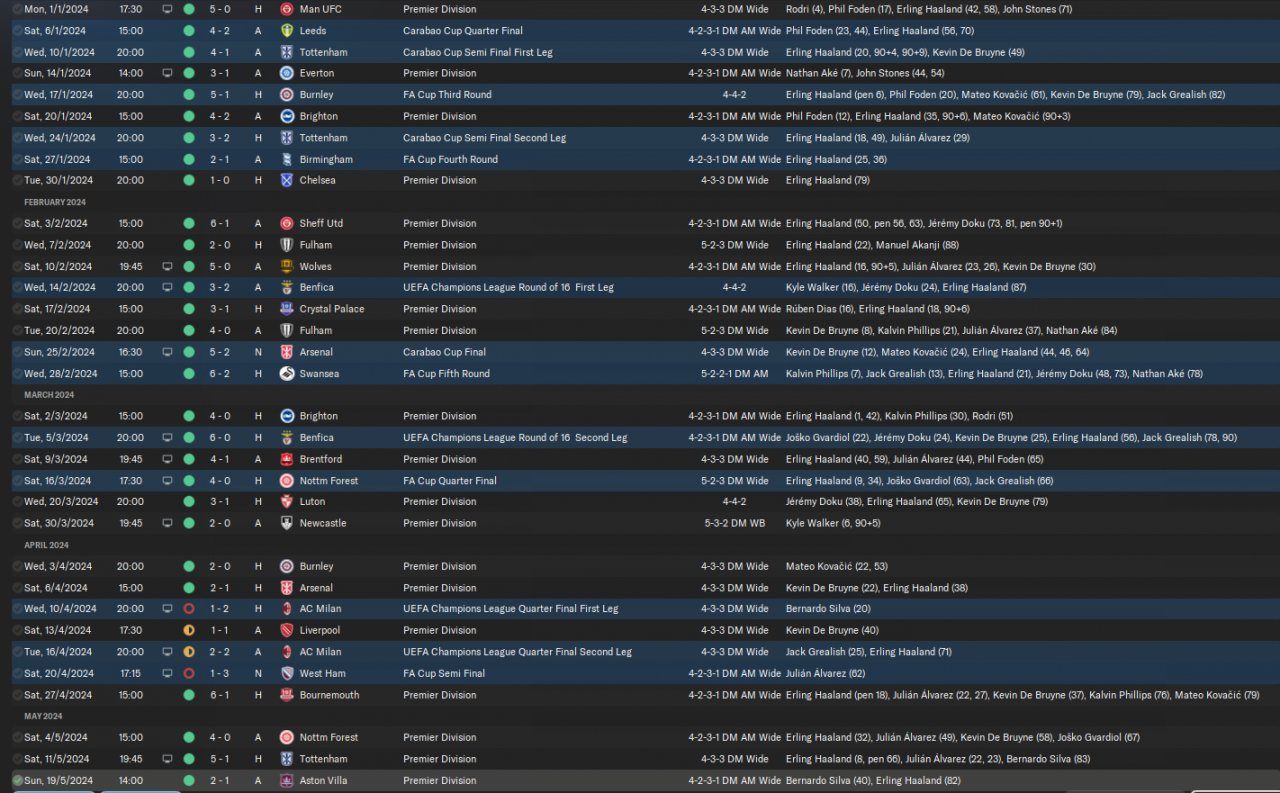Screen dimensions: 1280x793
Task: Click the Swansea club badge
Action: 287,374
